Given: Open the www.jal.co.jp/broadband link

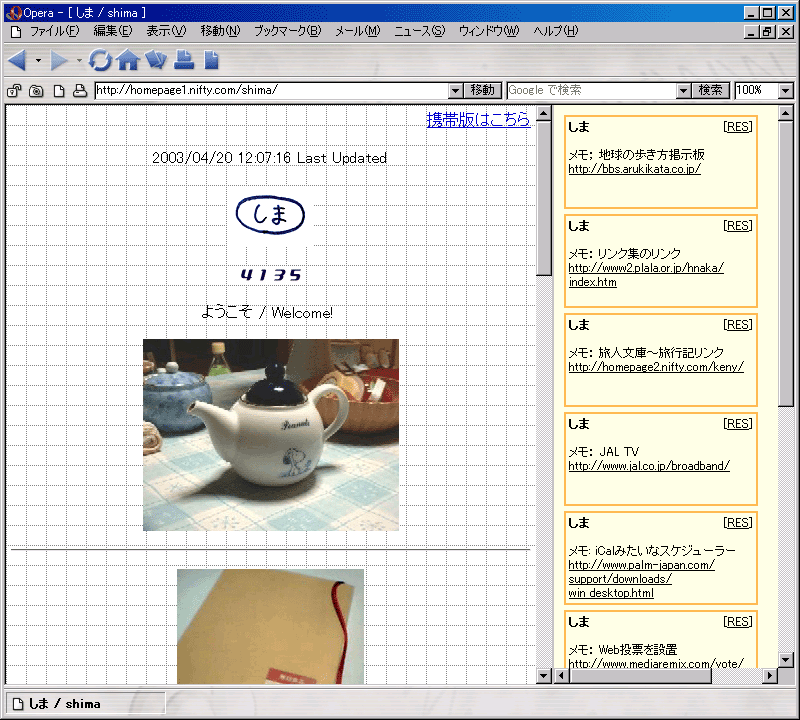Looking at the screenshot, I should [649, 466].
